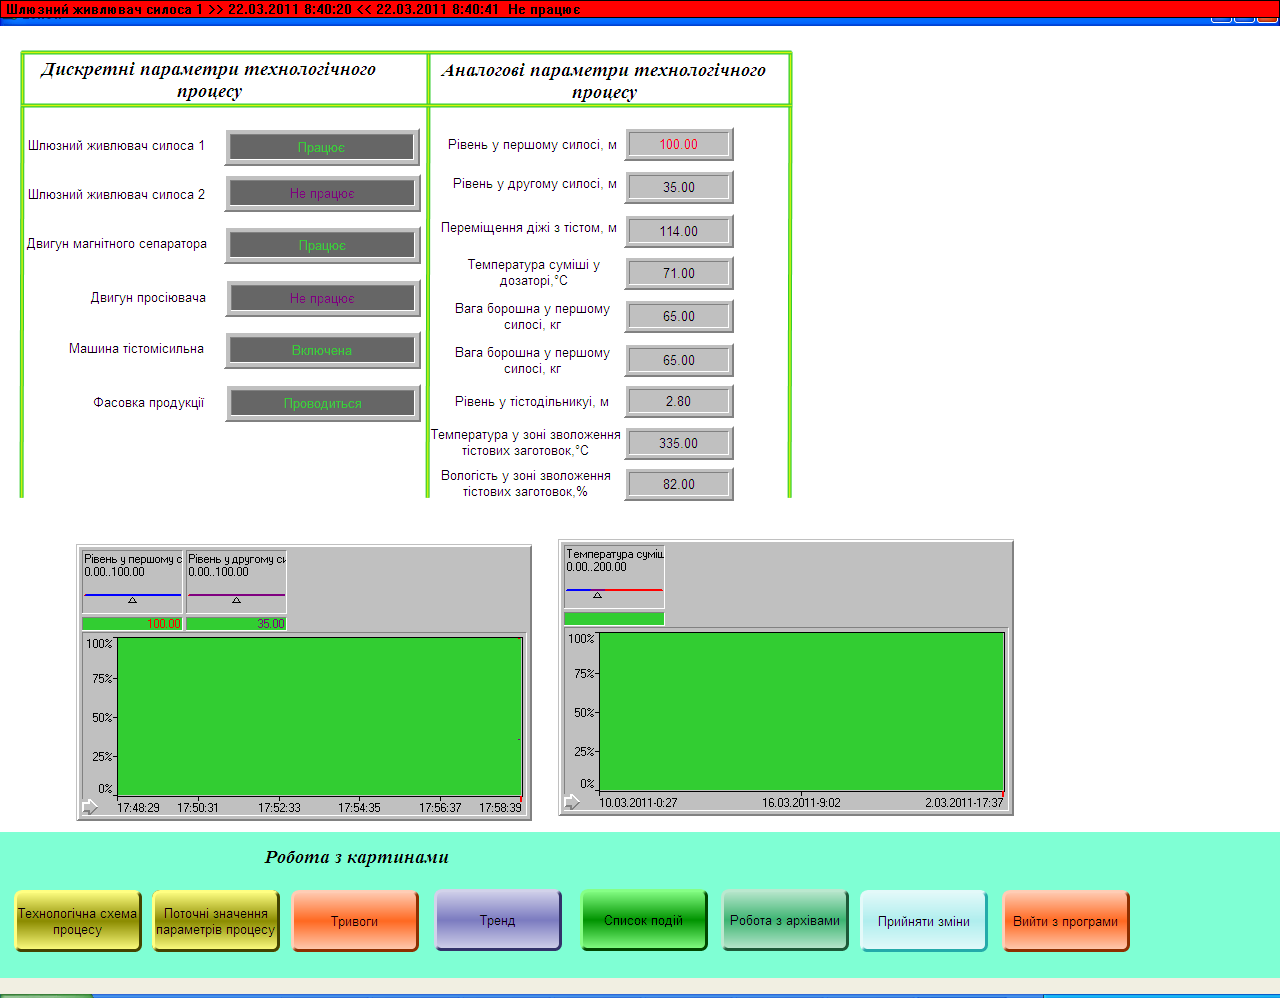Select dosing temperature field showing 71.00
The image size is (1280, 998).
[x=679, y=273]
